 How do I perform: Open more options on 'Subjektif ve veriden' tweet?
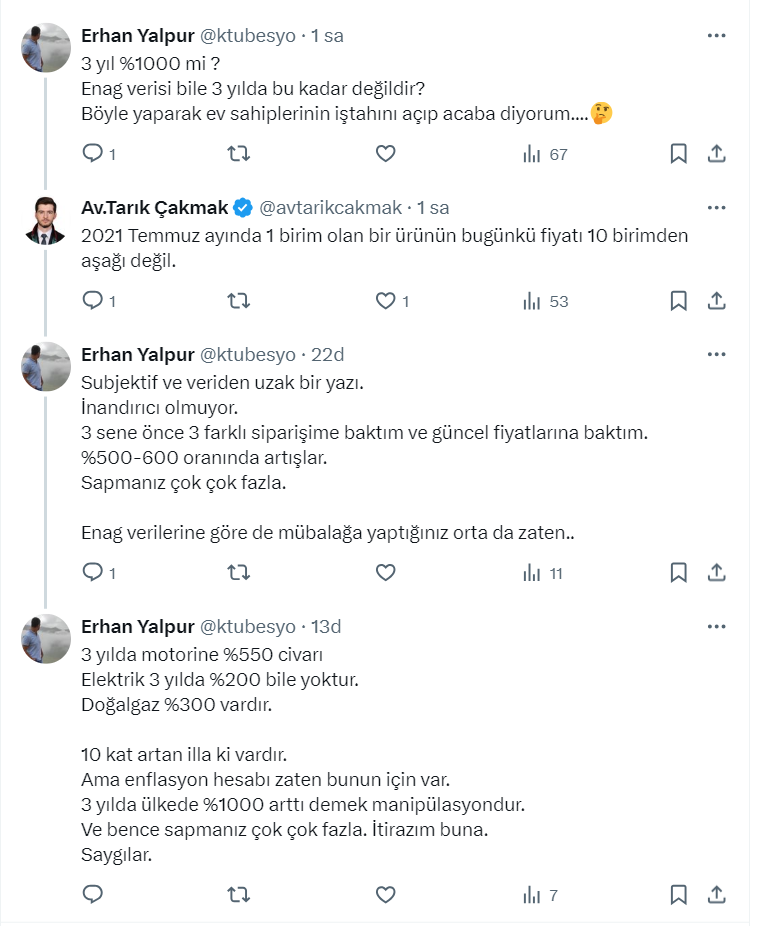pyautogui.click(x=716, y=354)
